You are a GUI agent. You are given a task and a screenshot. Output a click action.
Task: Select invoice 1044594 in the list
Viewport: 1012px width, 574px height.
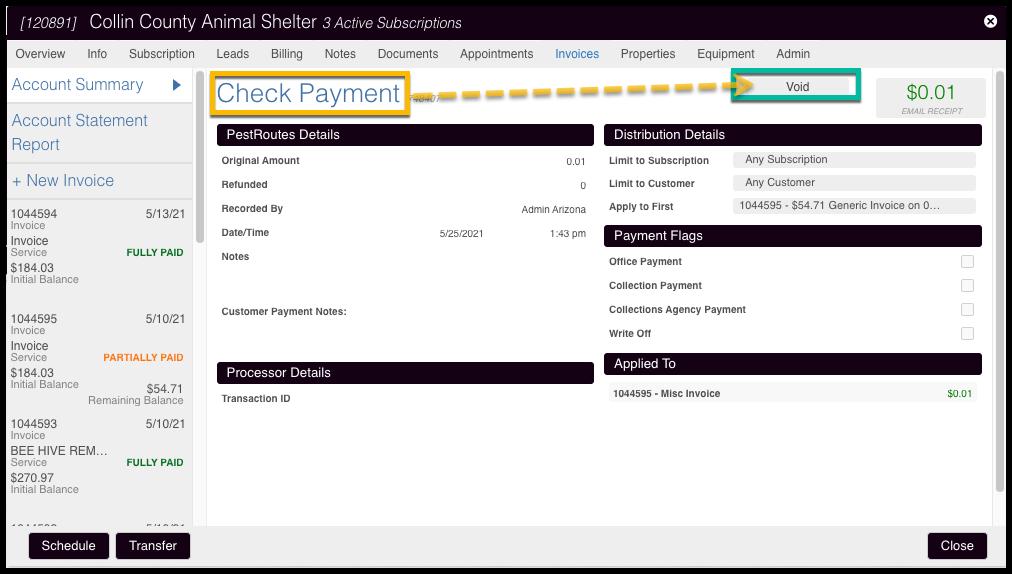(96, 245)
